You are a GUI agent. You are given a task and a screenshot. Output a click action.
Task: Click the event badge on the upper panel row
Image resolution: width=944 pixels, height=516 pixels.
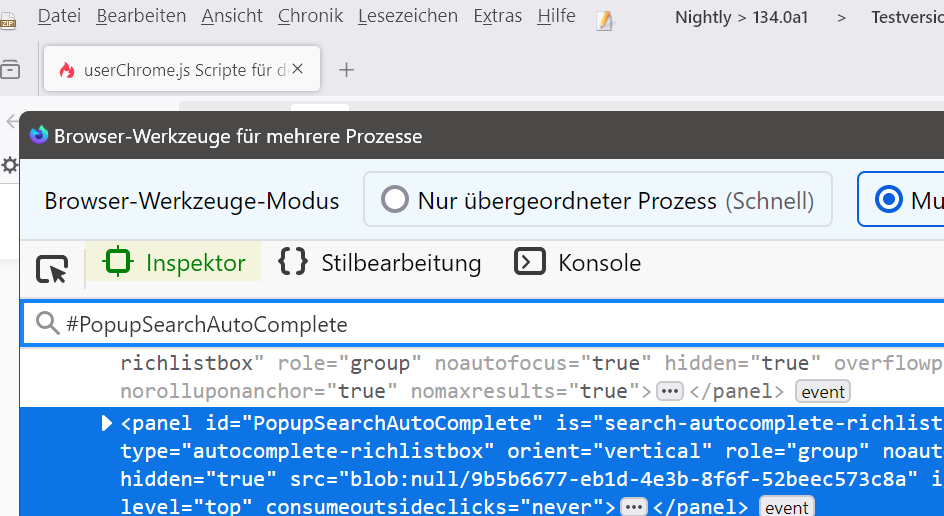(822, 391)
